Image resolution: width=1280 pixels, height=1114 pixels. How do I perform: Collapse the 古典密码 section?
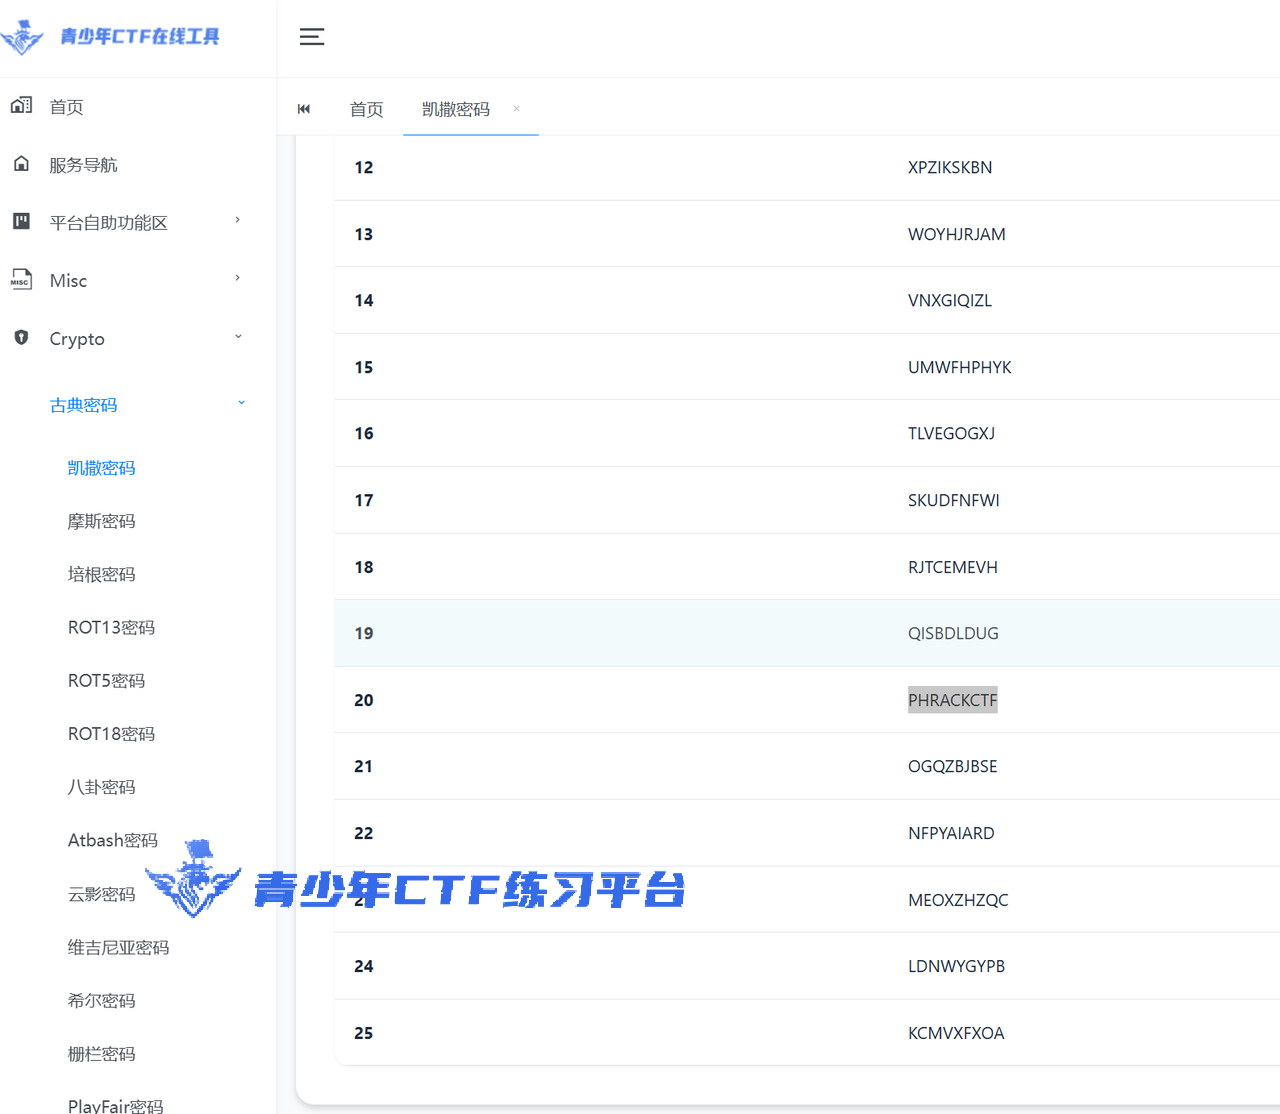tap(241, 401)
